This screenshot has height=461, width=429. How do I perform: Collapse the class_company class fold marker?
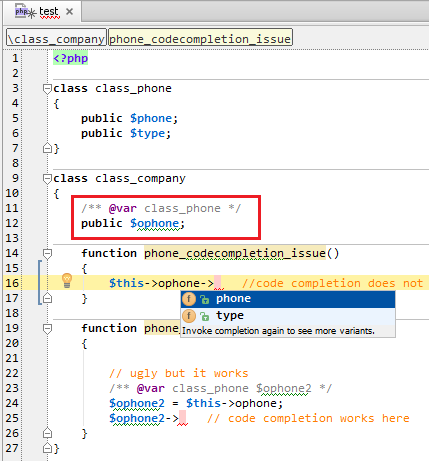coord(47,179)
